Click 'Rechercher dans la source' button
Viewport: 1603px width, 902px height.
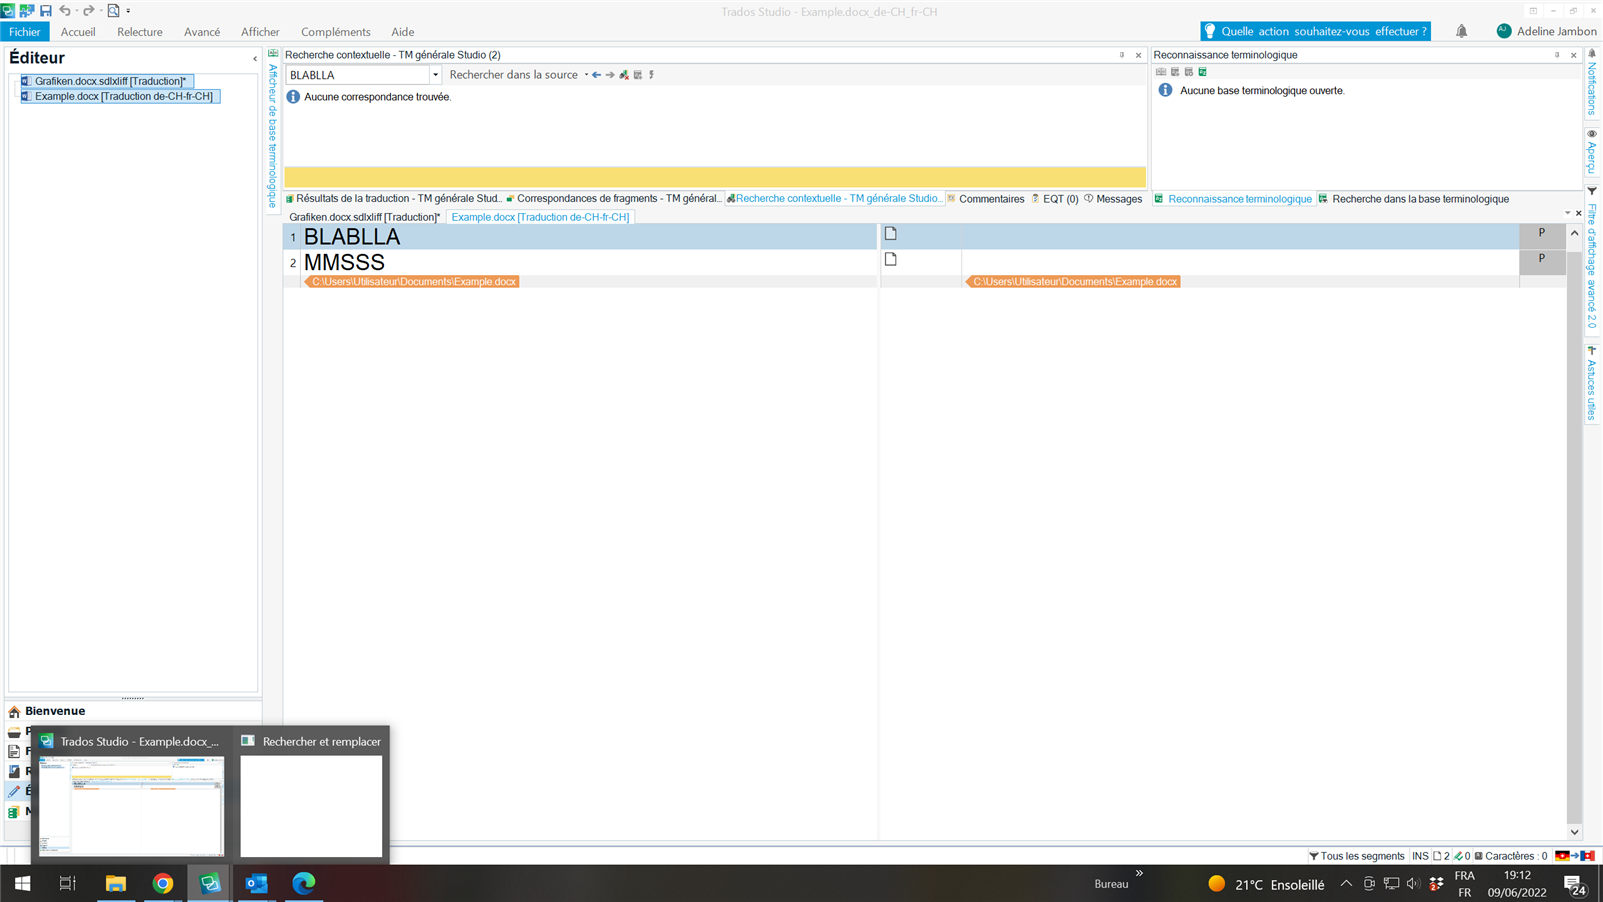click(513, 75)
